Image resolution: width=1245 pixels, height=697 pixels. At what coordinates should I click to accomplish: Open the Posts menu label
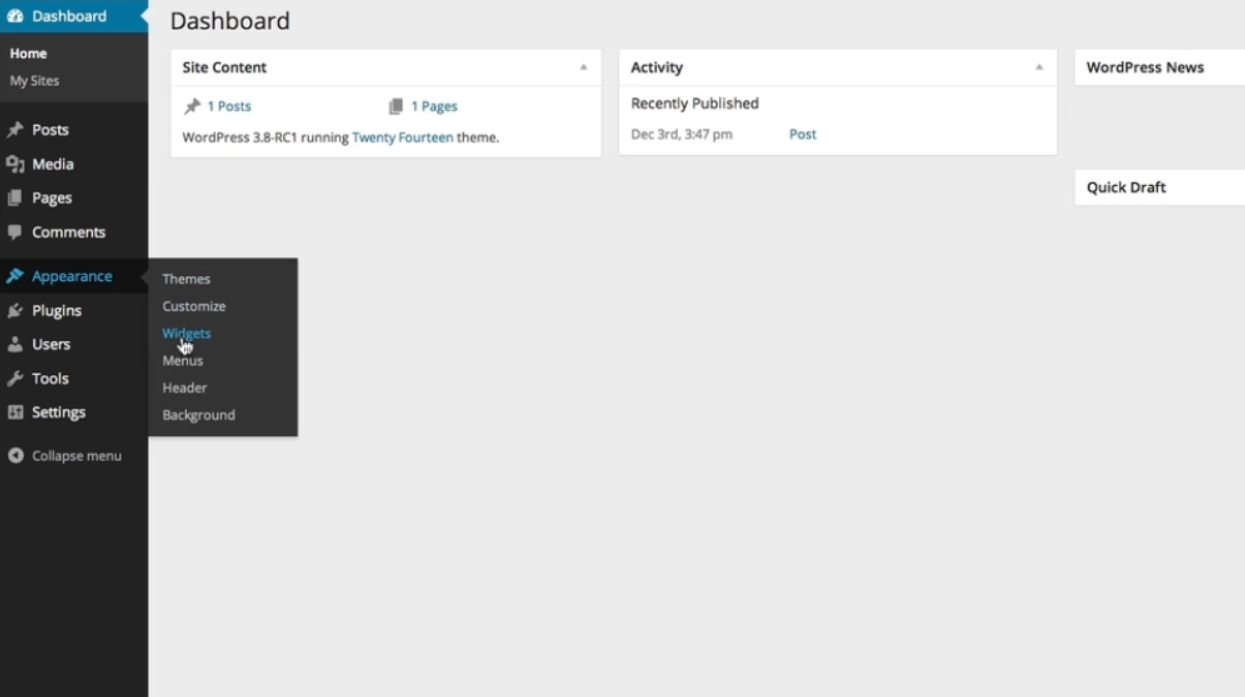point(50,130)
